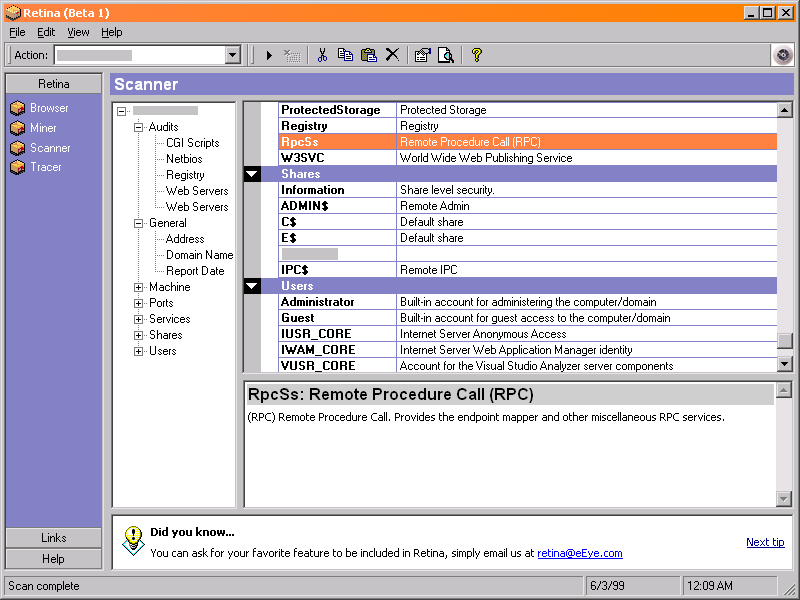Click the Copy icon in toolbar

point(345,55)
